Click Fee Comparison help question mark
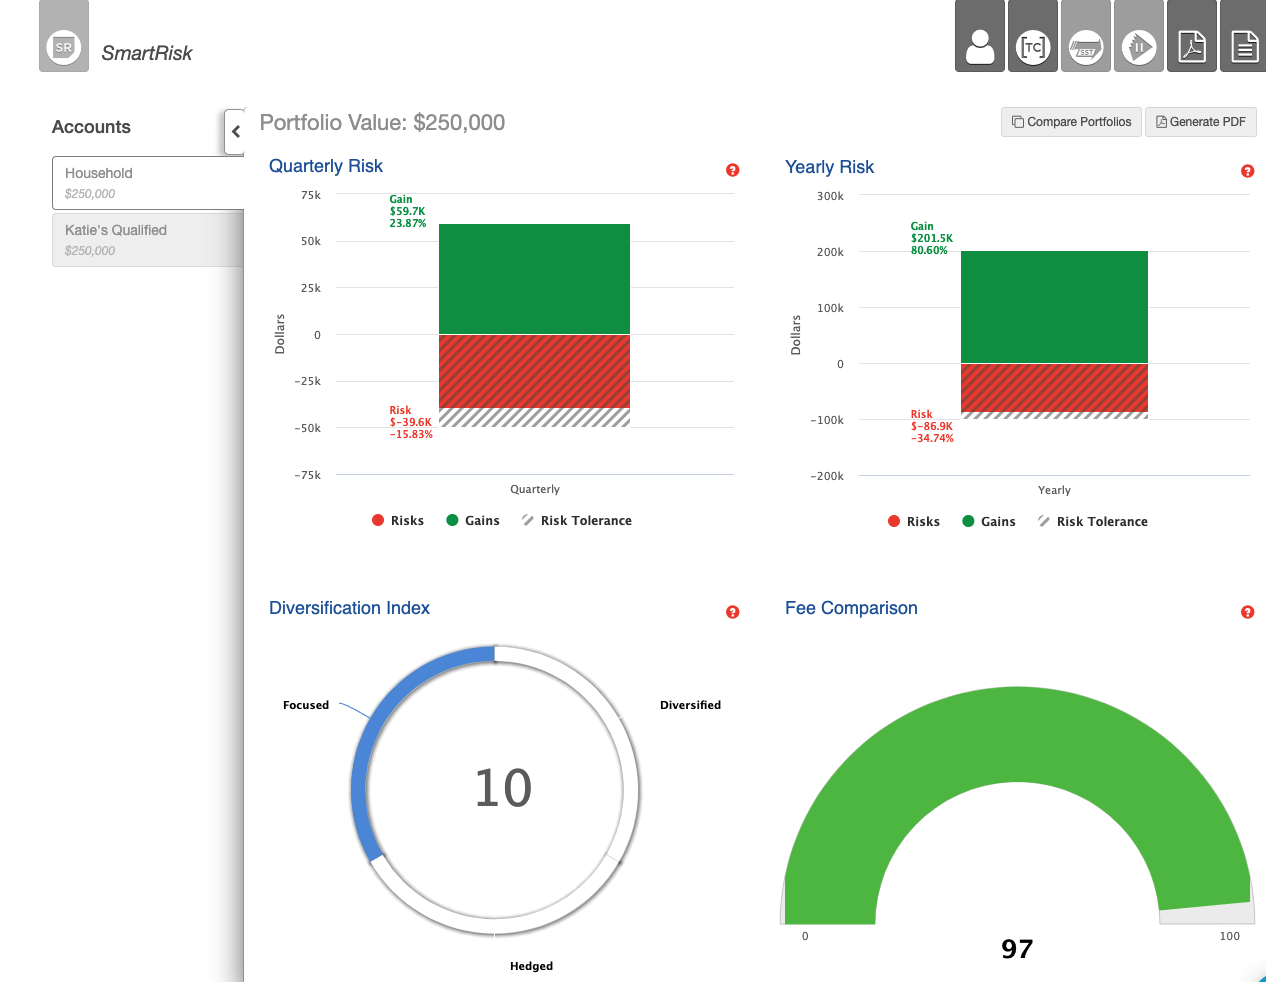 (1247, 612)
